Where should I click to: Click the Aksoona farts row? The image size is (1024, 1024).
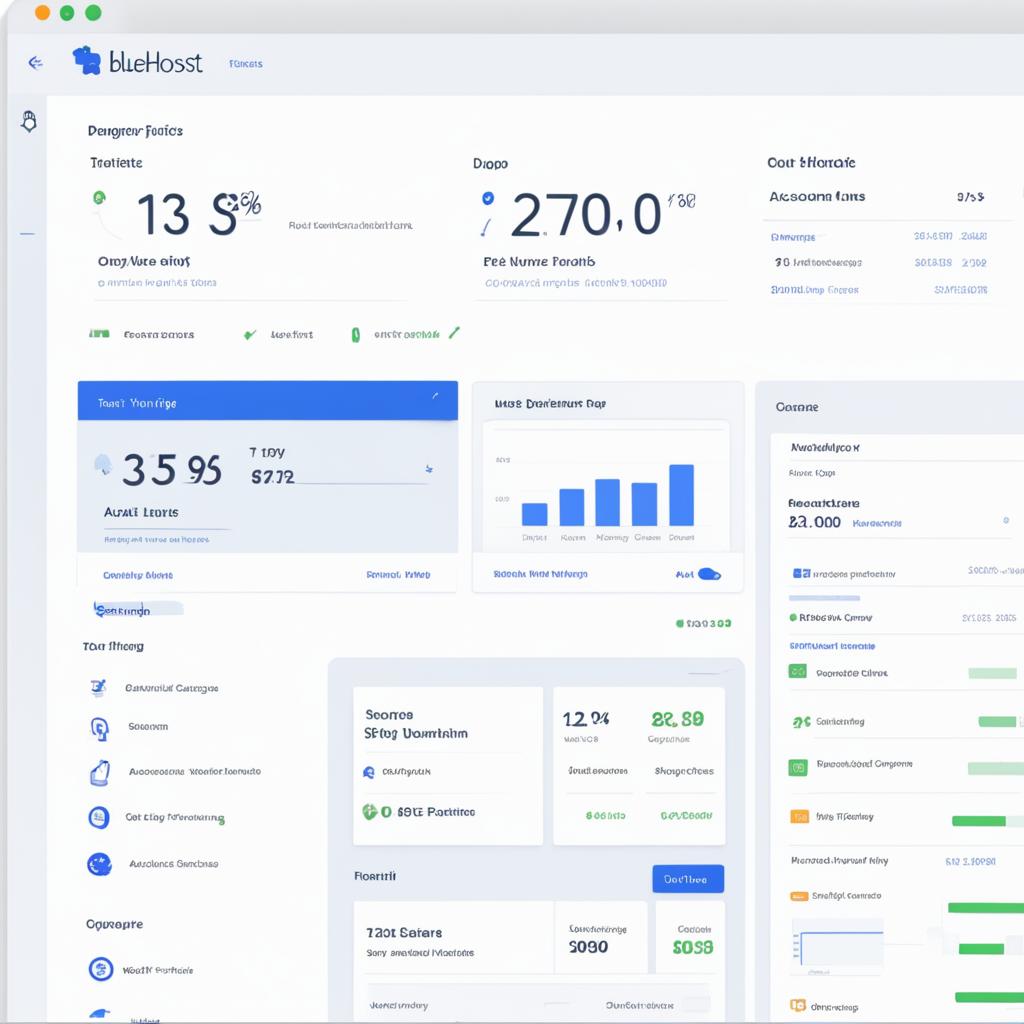[876, 197]
